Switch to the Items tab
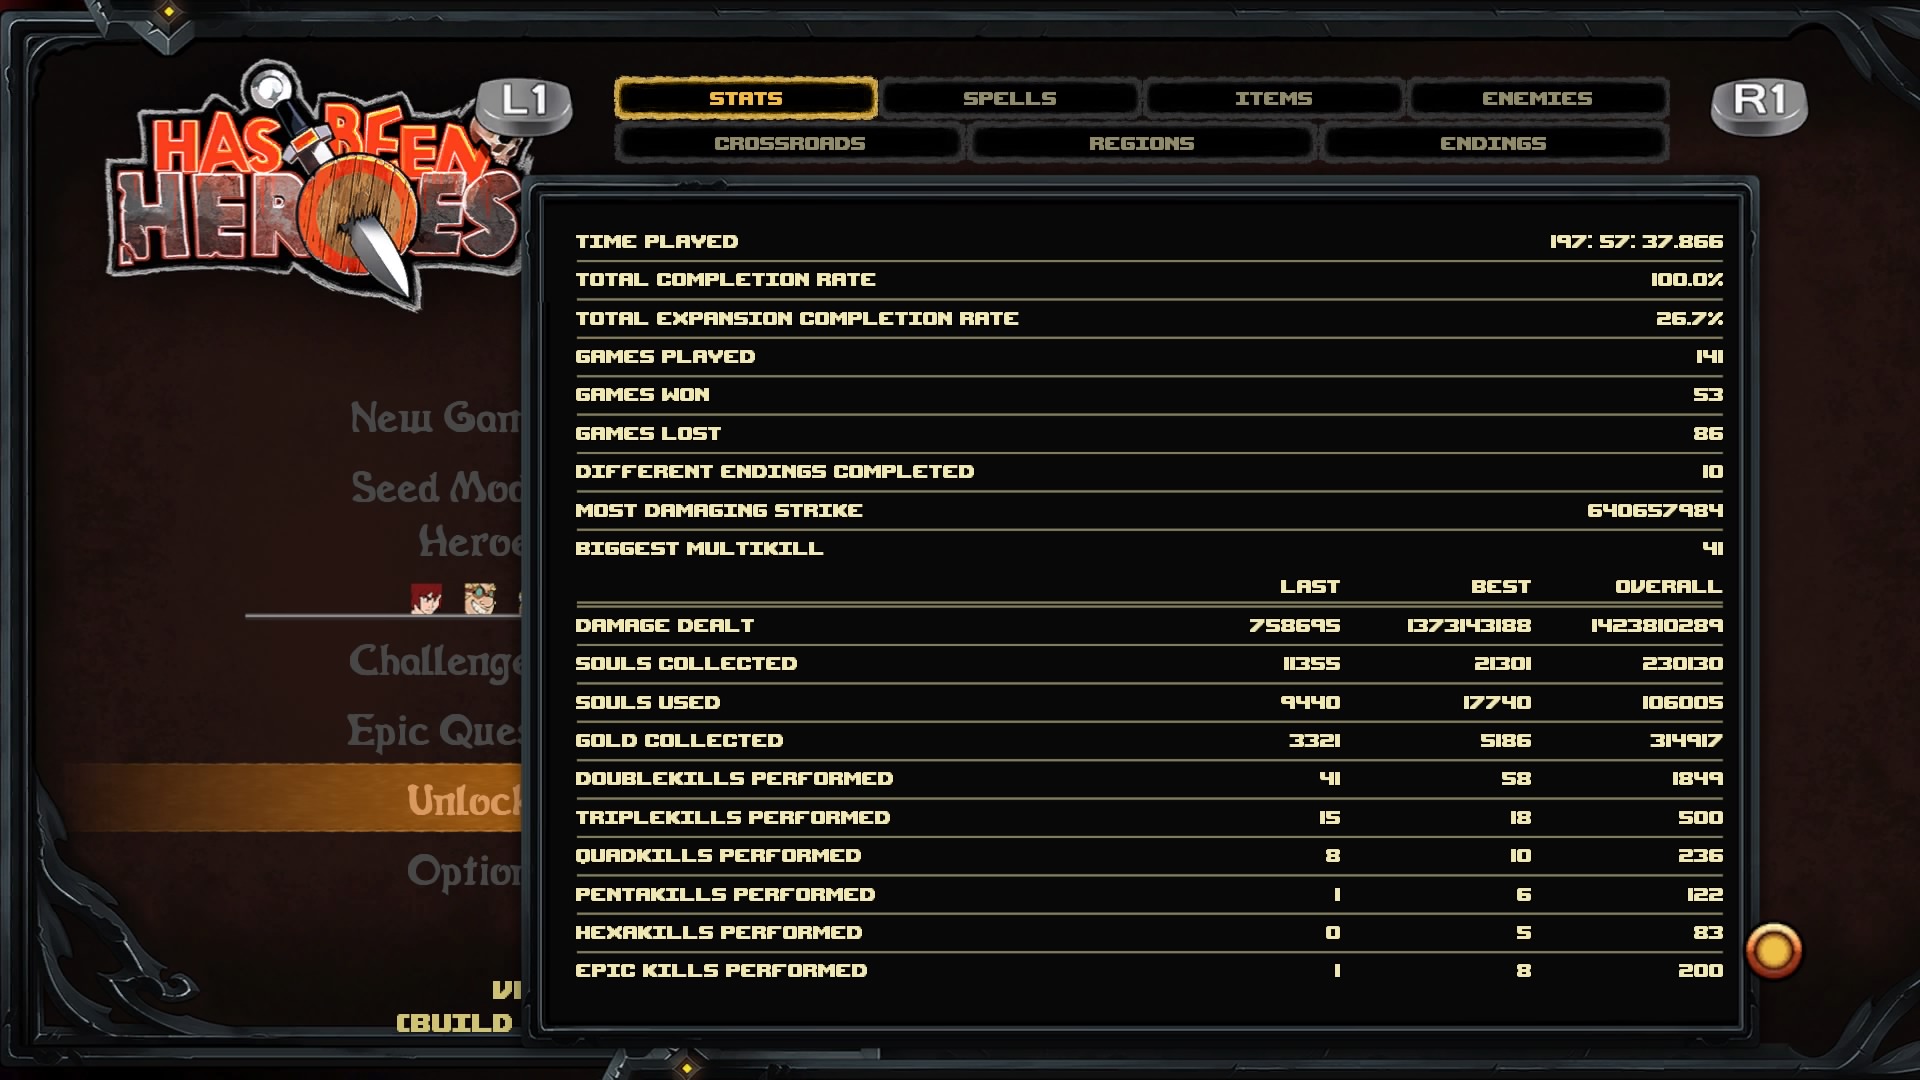 point(1274,98)
